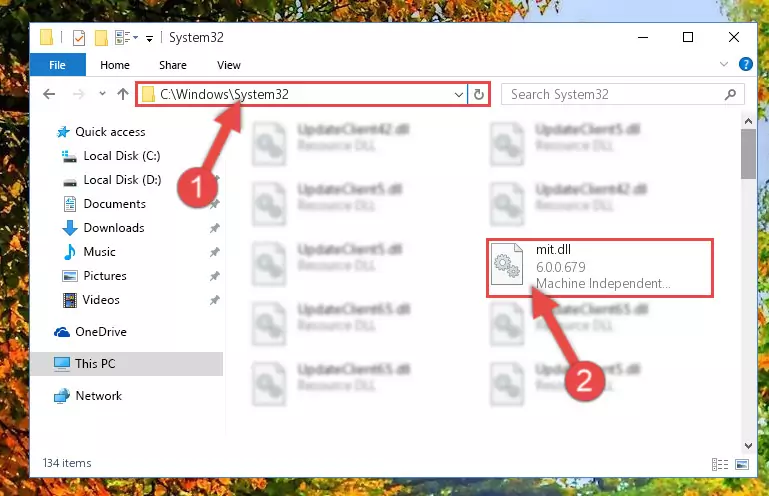Screen dimensions: 769x496
Task: Expand the ribbon with the chevron
Action: point(723,64)
